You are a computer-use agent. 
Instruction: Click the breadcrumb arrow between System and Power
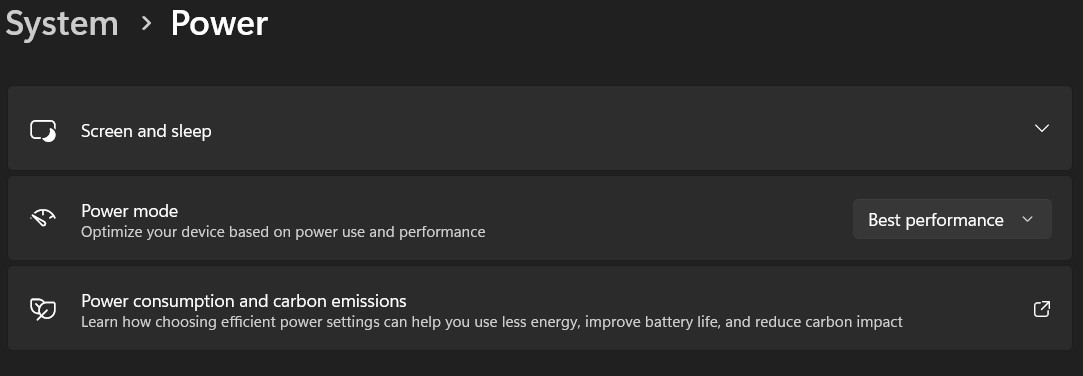click(146, 24)
